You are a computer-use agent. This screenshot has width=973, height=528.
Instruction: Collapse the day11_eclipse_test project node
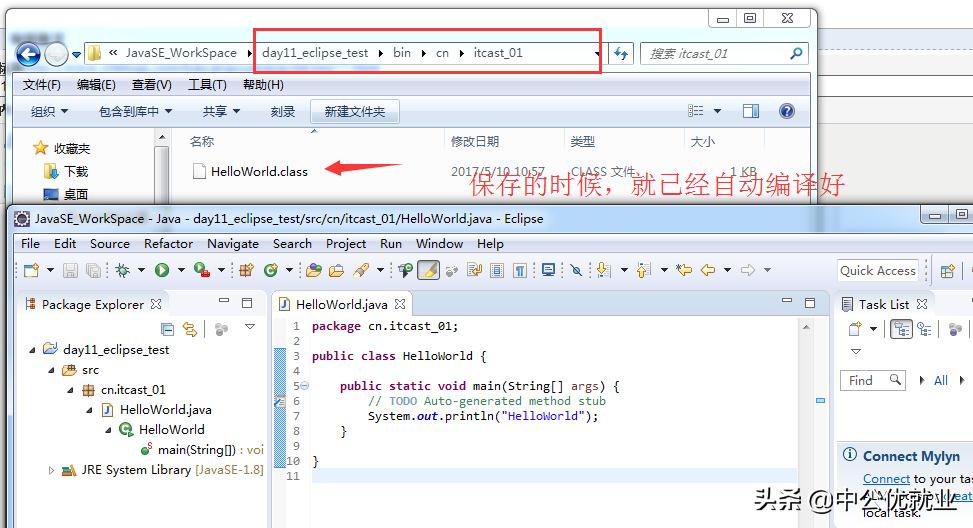click(32, 350)
